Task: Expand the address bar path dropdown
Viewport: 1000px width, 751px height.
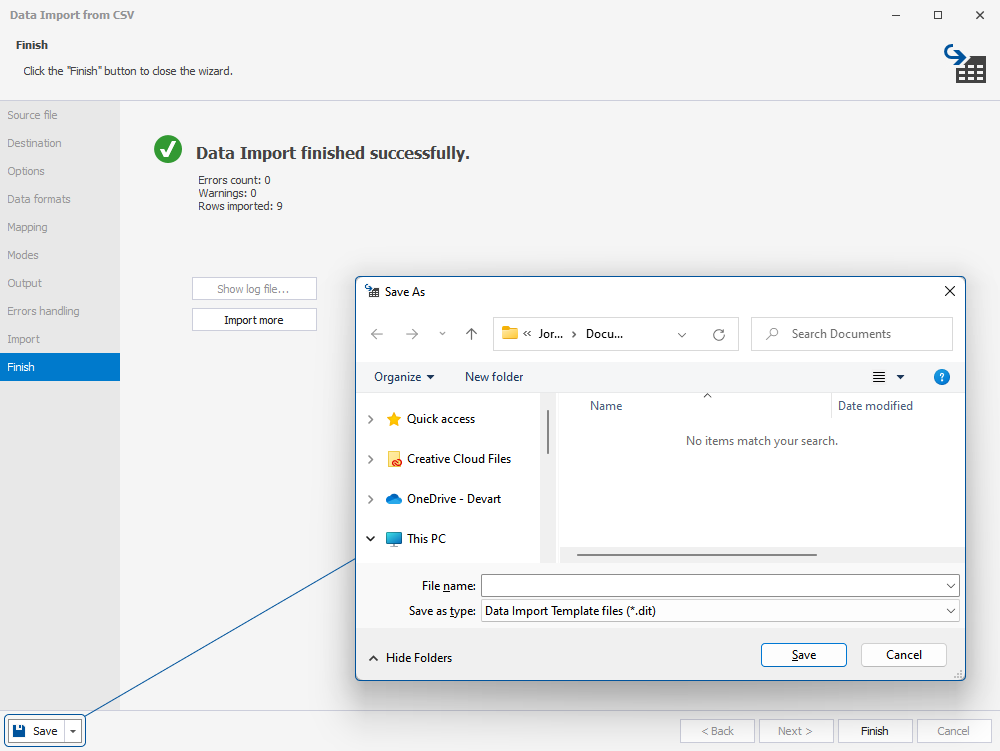Action: coord(682,335)
